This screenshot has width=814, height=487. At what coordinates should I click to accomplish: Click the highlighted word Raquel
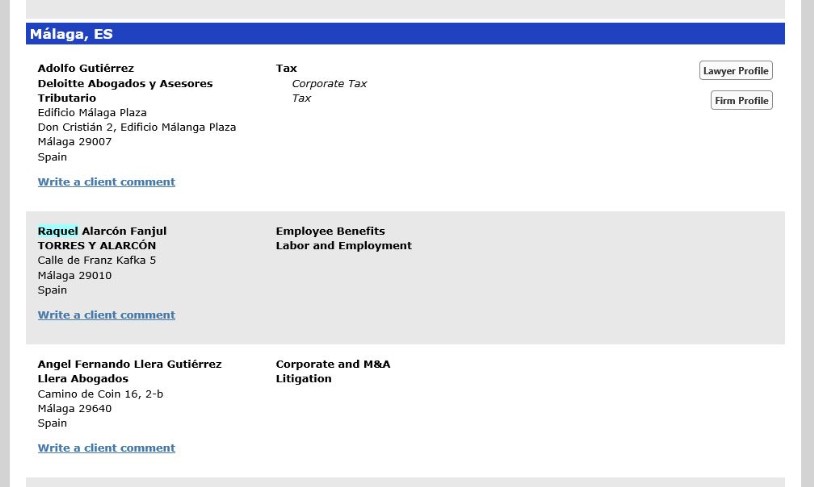pos(57,231)
